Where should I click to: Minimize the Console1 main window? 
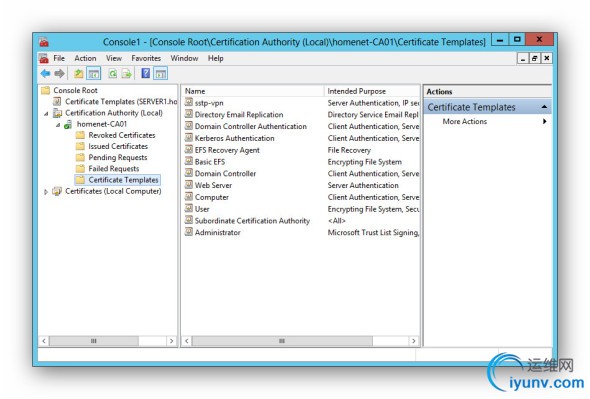point(500,40)
